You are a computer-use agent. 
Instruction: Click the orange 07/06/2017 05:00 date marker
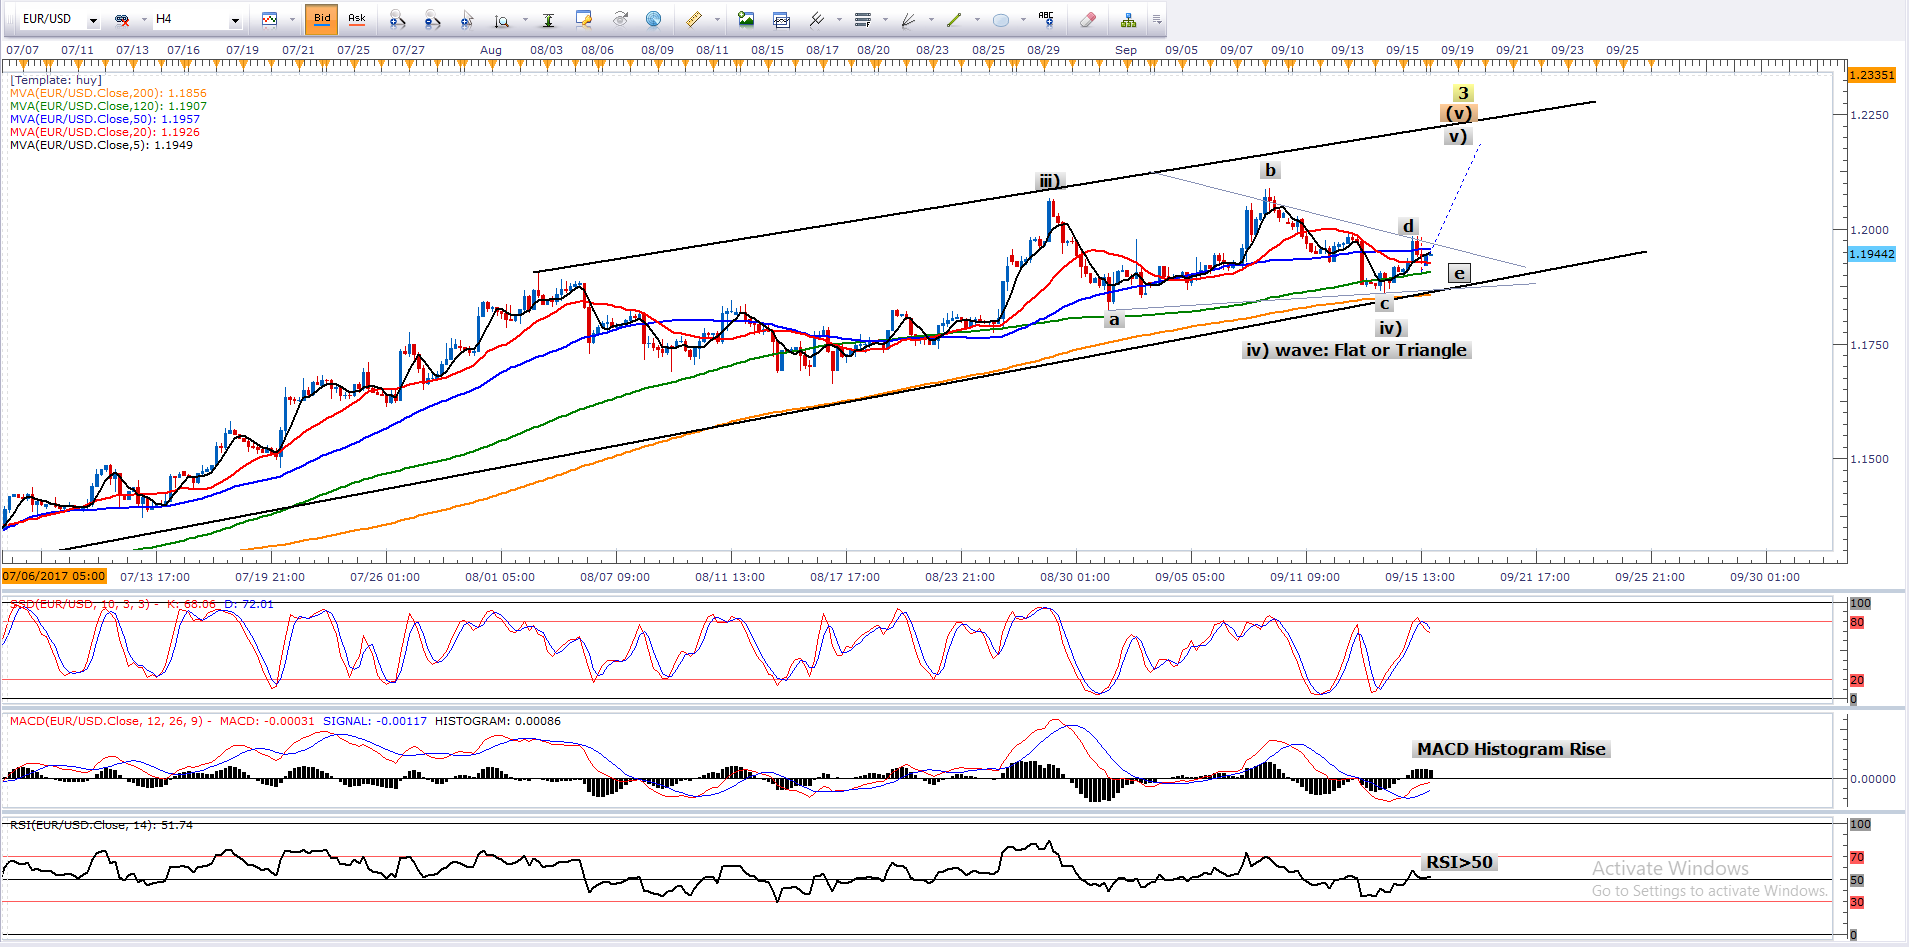(x=54, y=576)
